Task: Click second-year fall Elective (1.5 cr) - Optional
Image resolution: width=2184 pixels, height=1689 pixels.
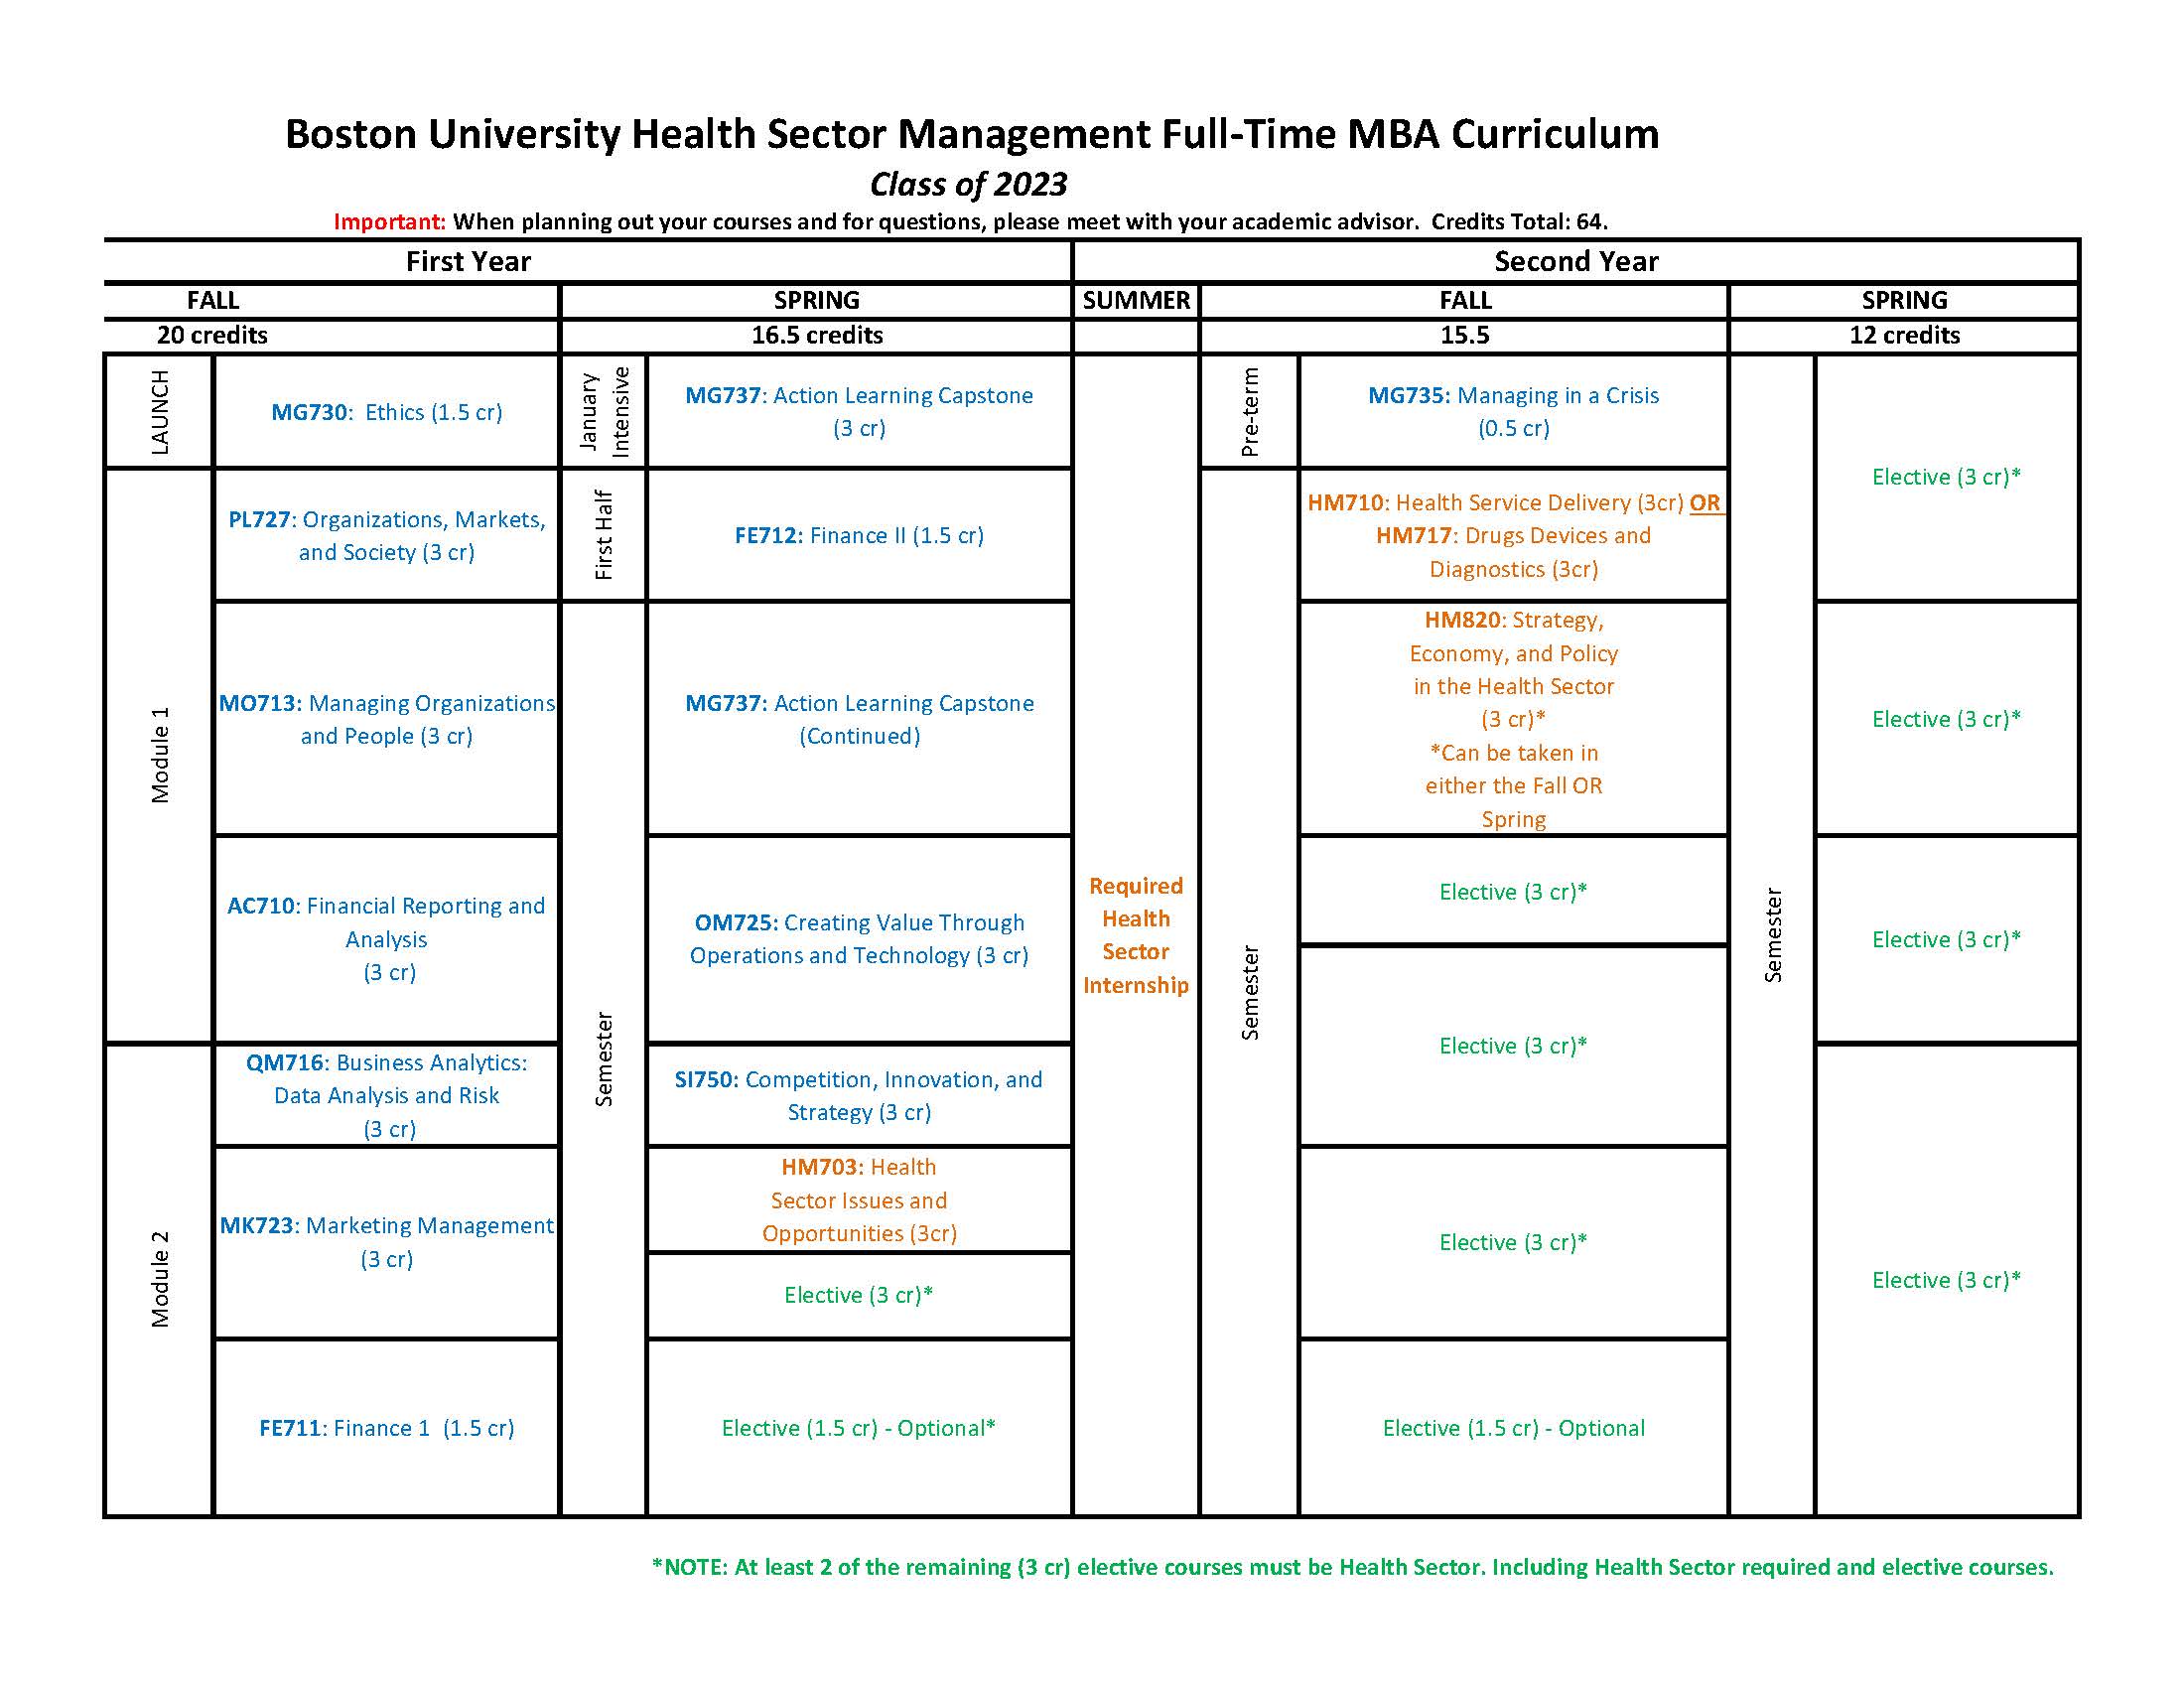Action: pyautogui.click(x=1513, y=1428)
